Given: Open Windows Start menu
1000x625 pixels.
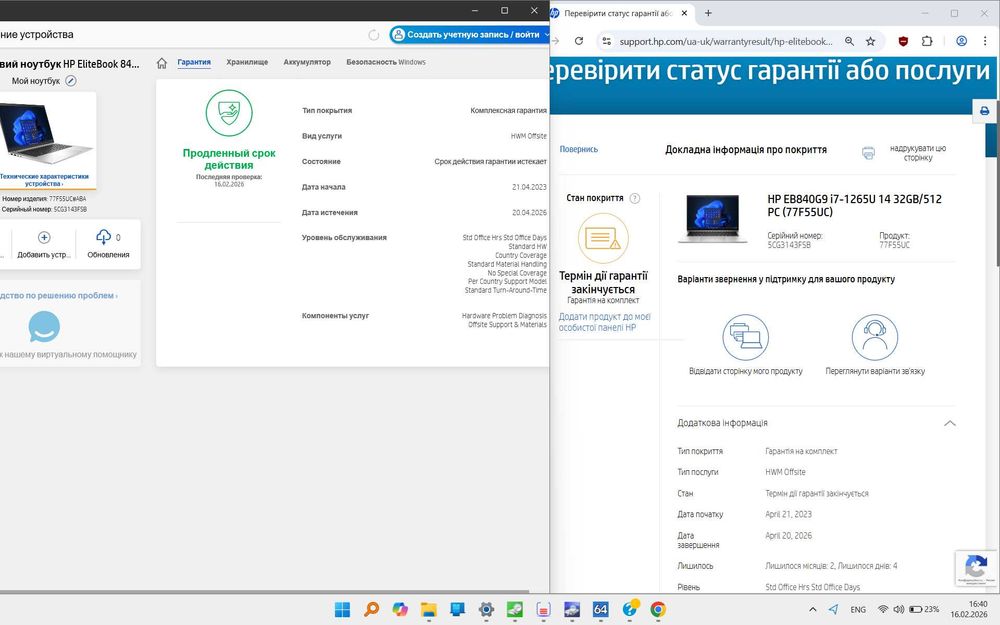Looking at the screenshot, I should pyautogui.click(x=342, y=609).
